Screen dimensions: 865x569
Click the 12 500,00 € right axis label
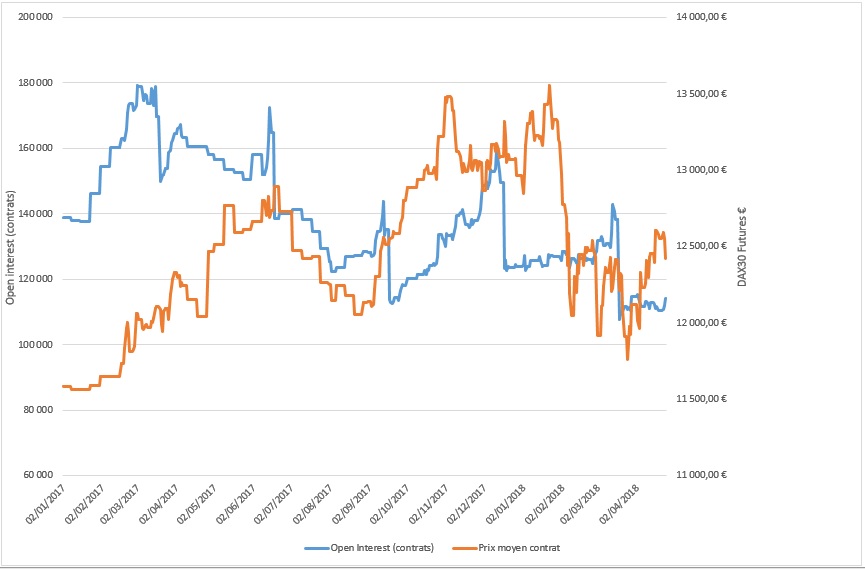click(x=702, y=247)
